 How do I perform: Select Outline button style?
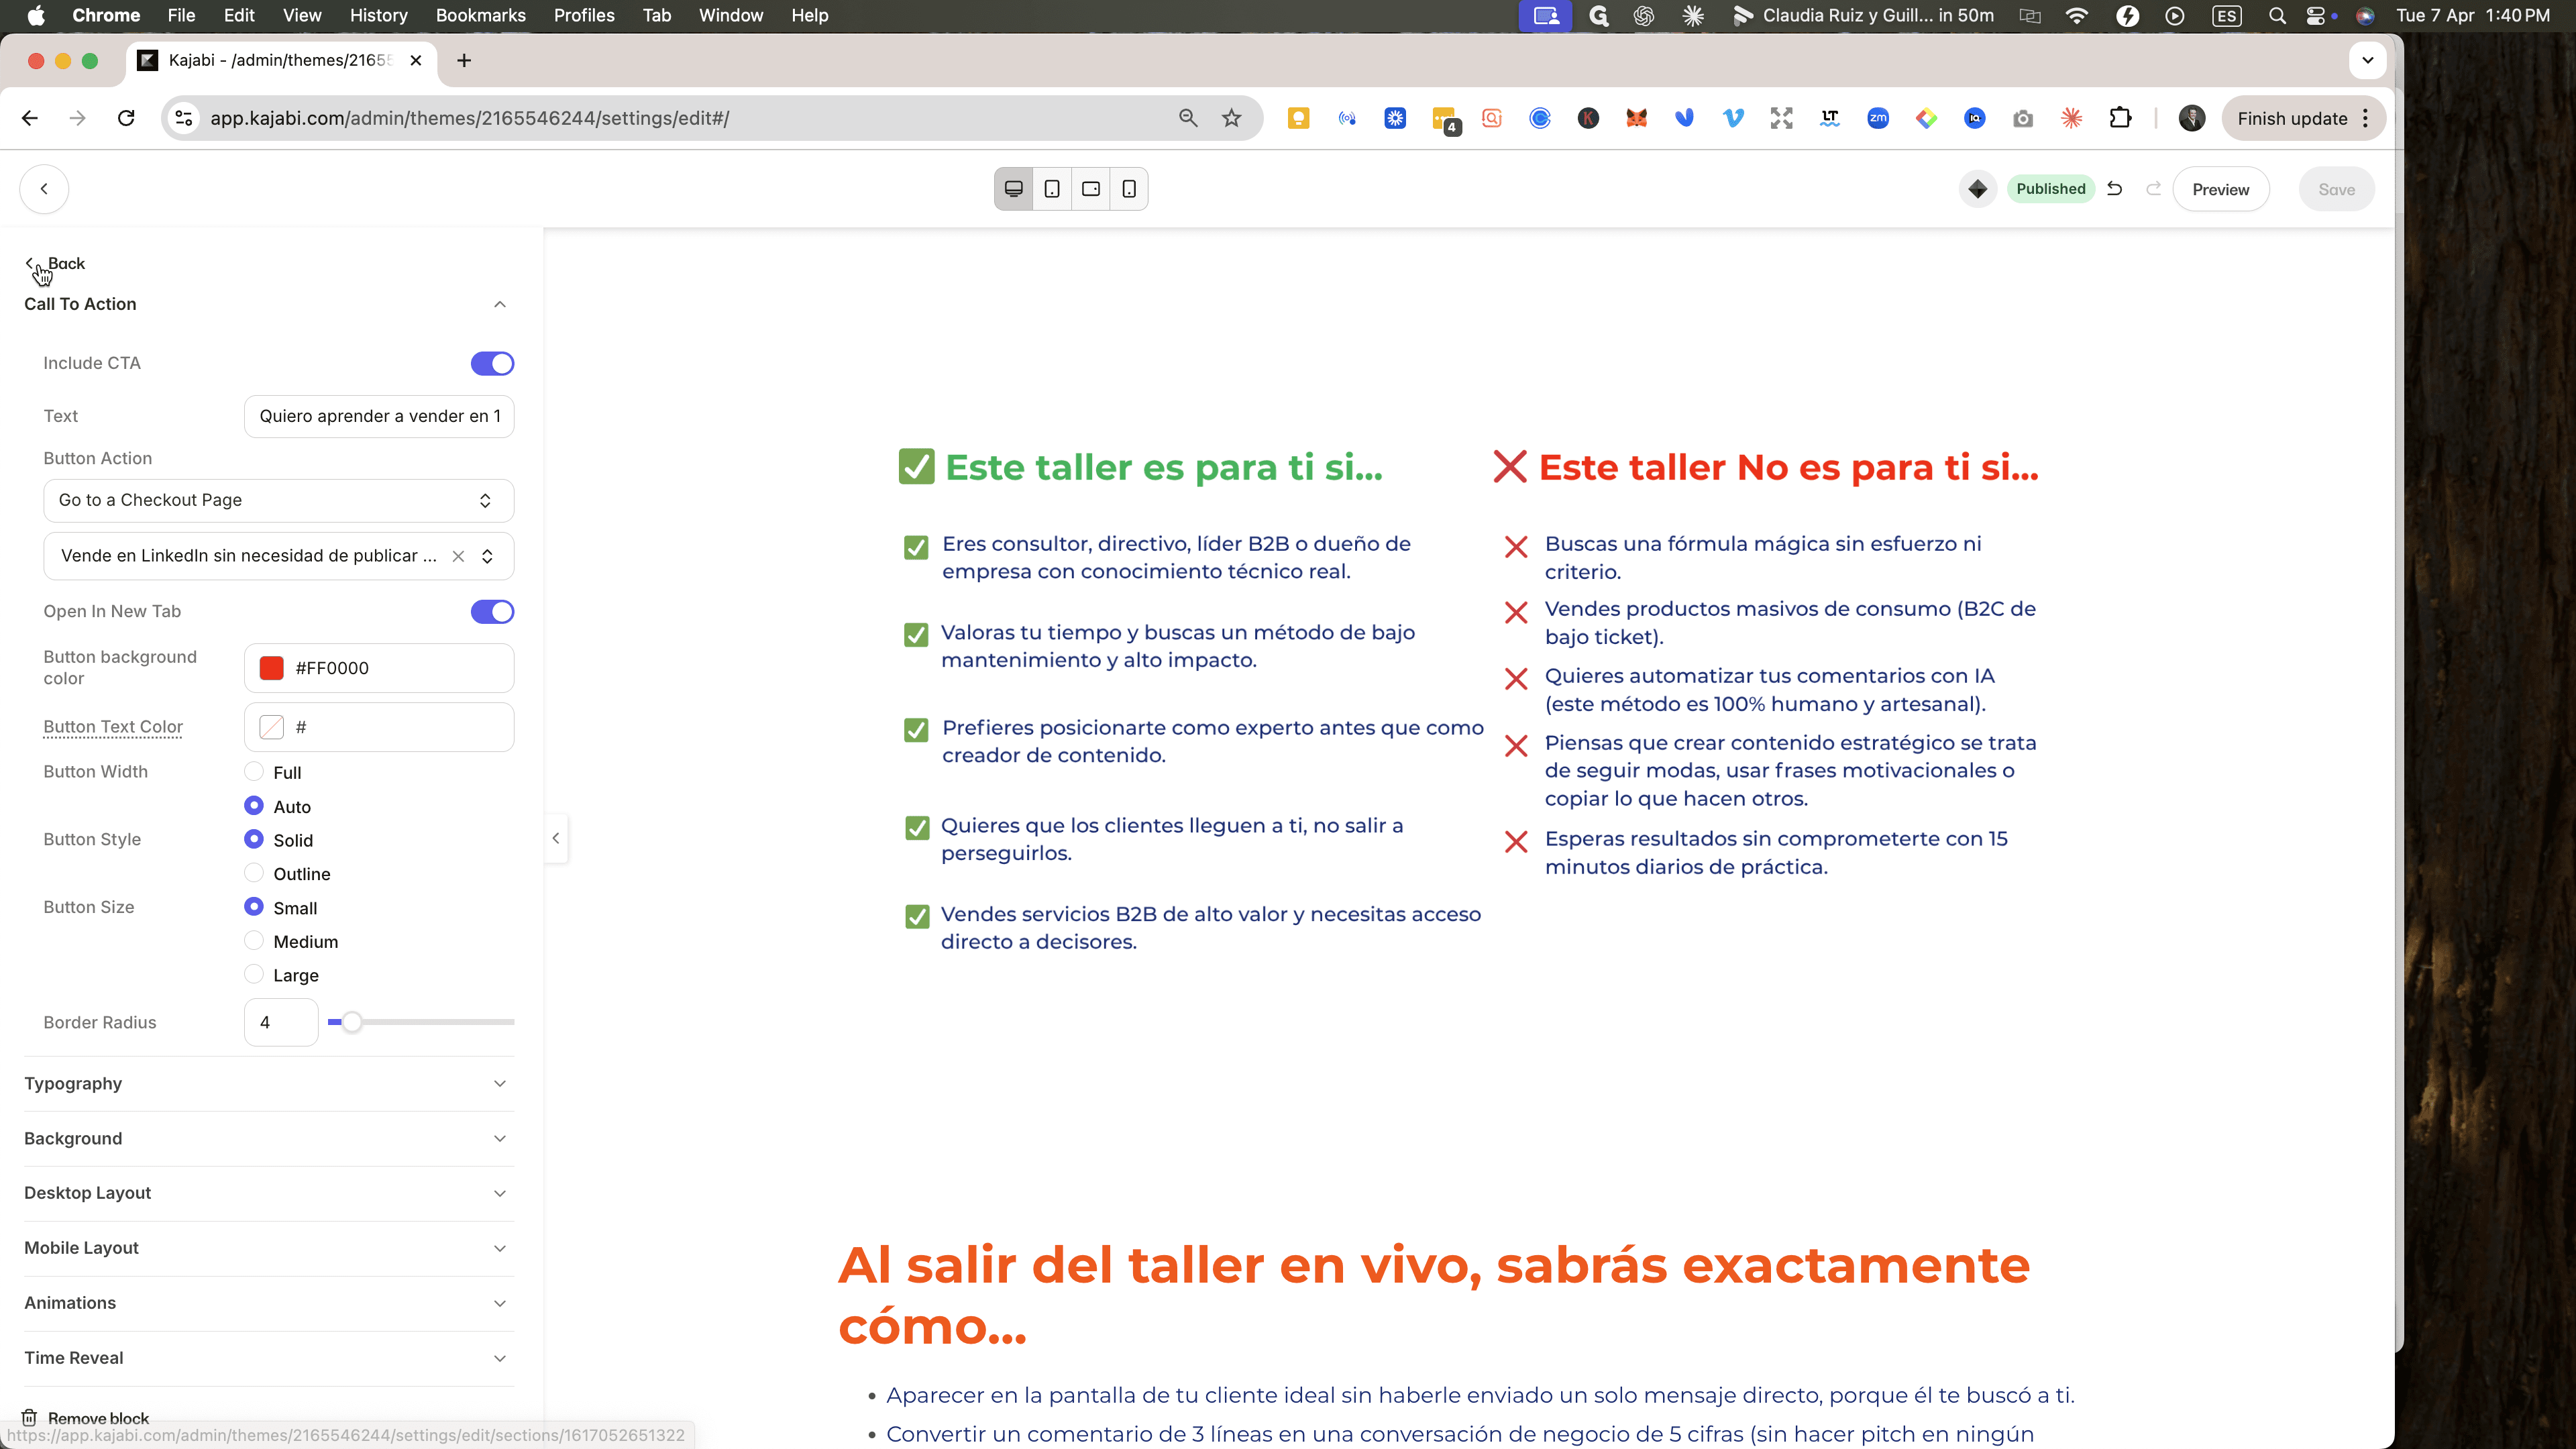coord(254,873)
